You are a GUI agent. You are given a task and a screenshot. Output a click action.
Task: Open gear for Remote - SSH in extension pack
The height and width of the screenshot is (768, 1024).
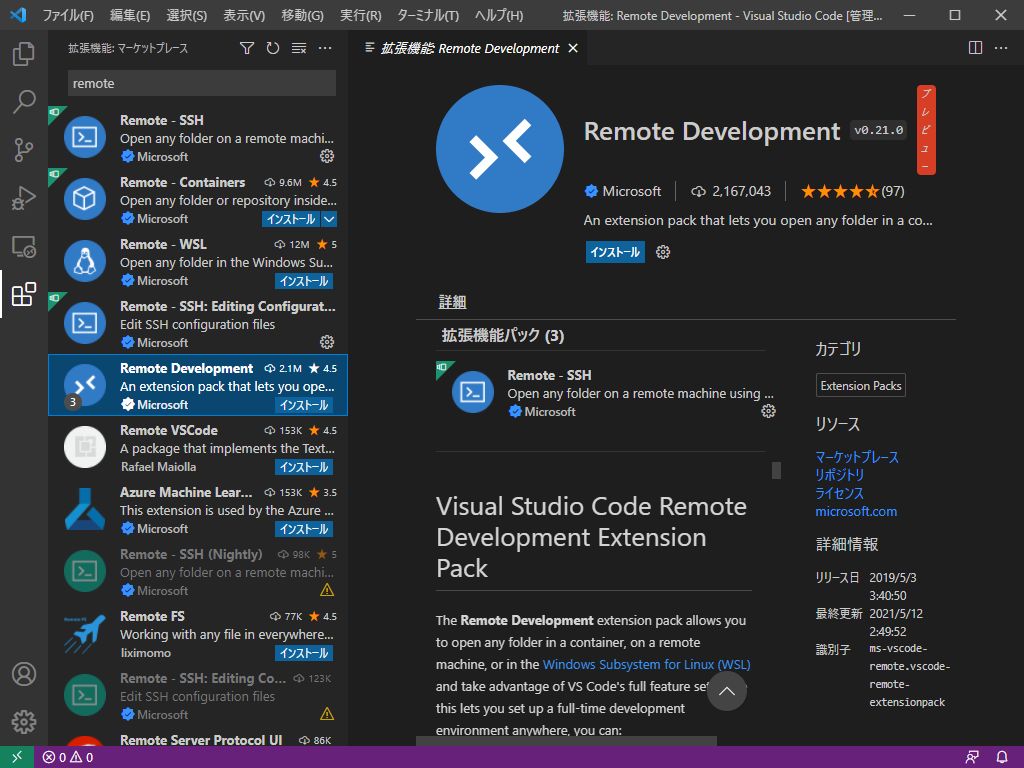(x=769, y=411)
